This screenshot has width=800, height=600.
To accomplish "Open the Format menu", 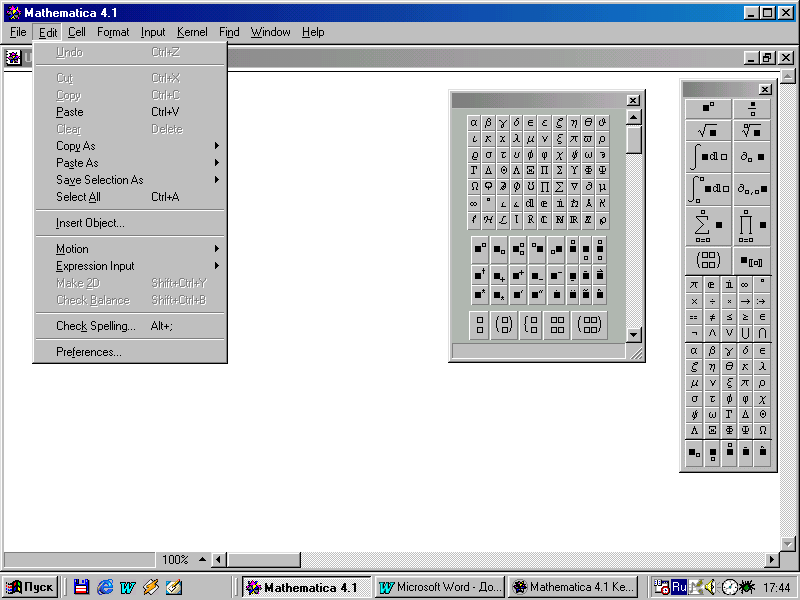I will (x=113, y=32).
